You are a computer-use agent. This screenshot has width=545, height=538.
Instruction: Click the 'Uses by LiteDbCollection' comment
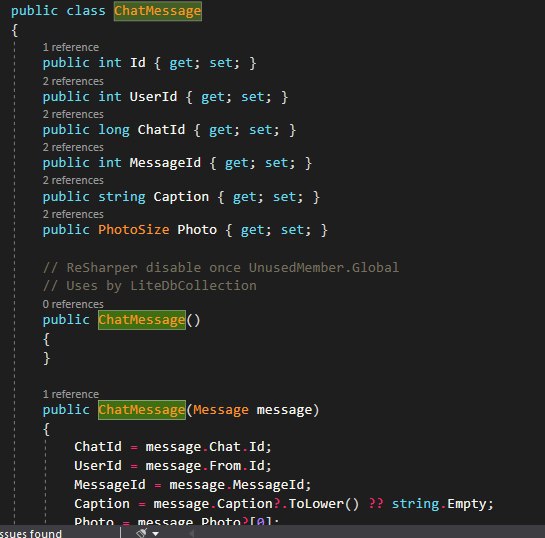tap(149, 286)
